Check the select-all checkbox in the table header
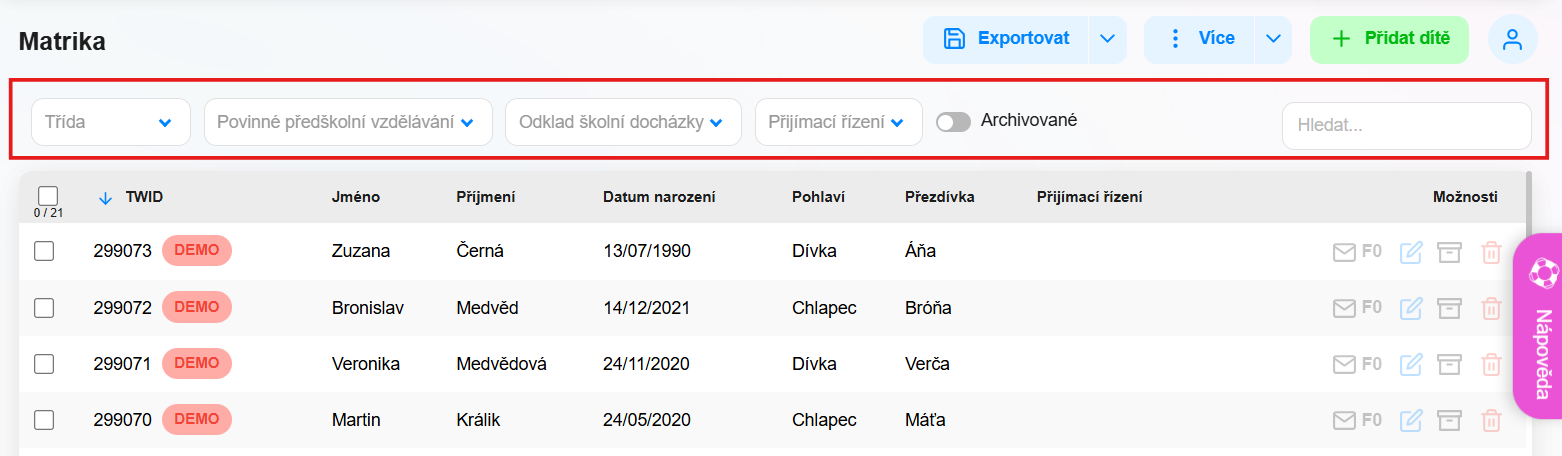 click(x=48, y=195)
